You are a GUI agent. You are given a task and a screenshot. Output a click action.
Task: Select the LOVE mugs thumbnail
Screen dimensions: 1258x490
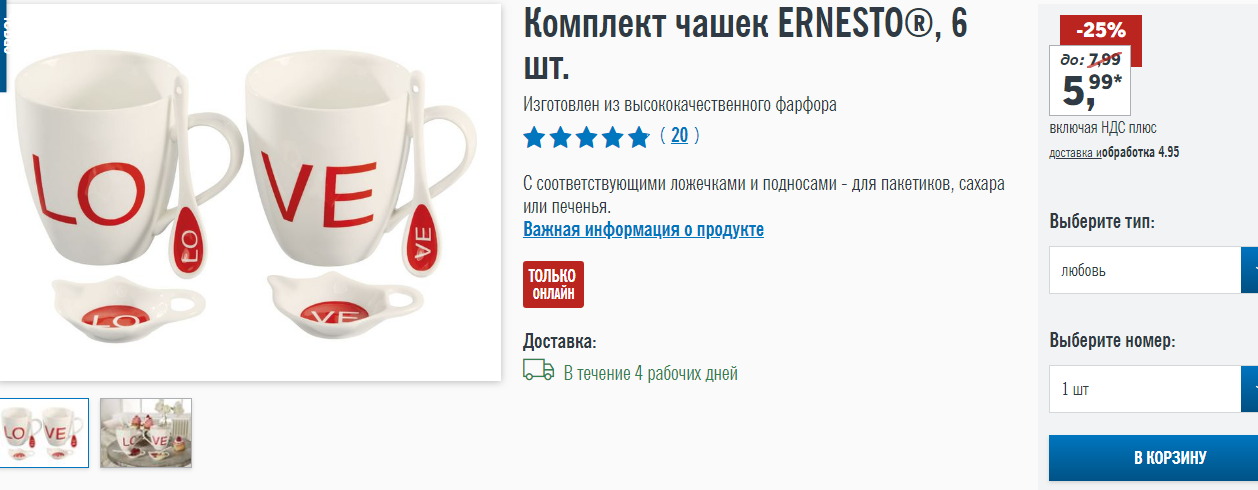(x=43, y=433)
